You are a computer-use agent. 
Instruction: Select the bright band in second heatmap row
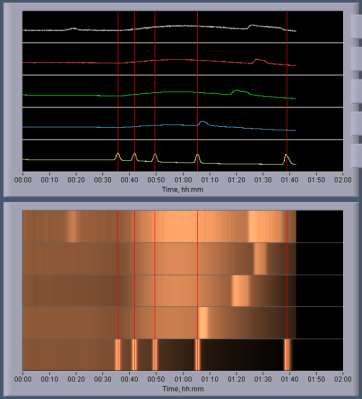pyautogui.click(x=260, y=259)
